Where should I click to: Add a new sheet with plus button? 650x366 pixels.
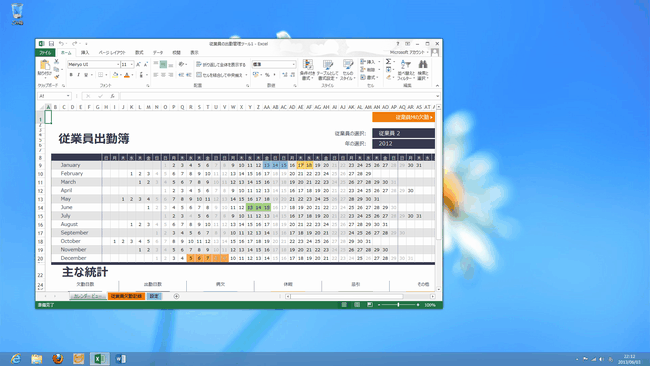click(x=176, y=296)
